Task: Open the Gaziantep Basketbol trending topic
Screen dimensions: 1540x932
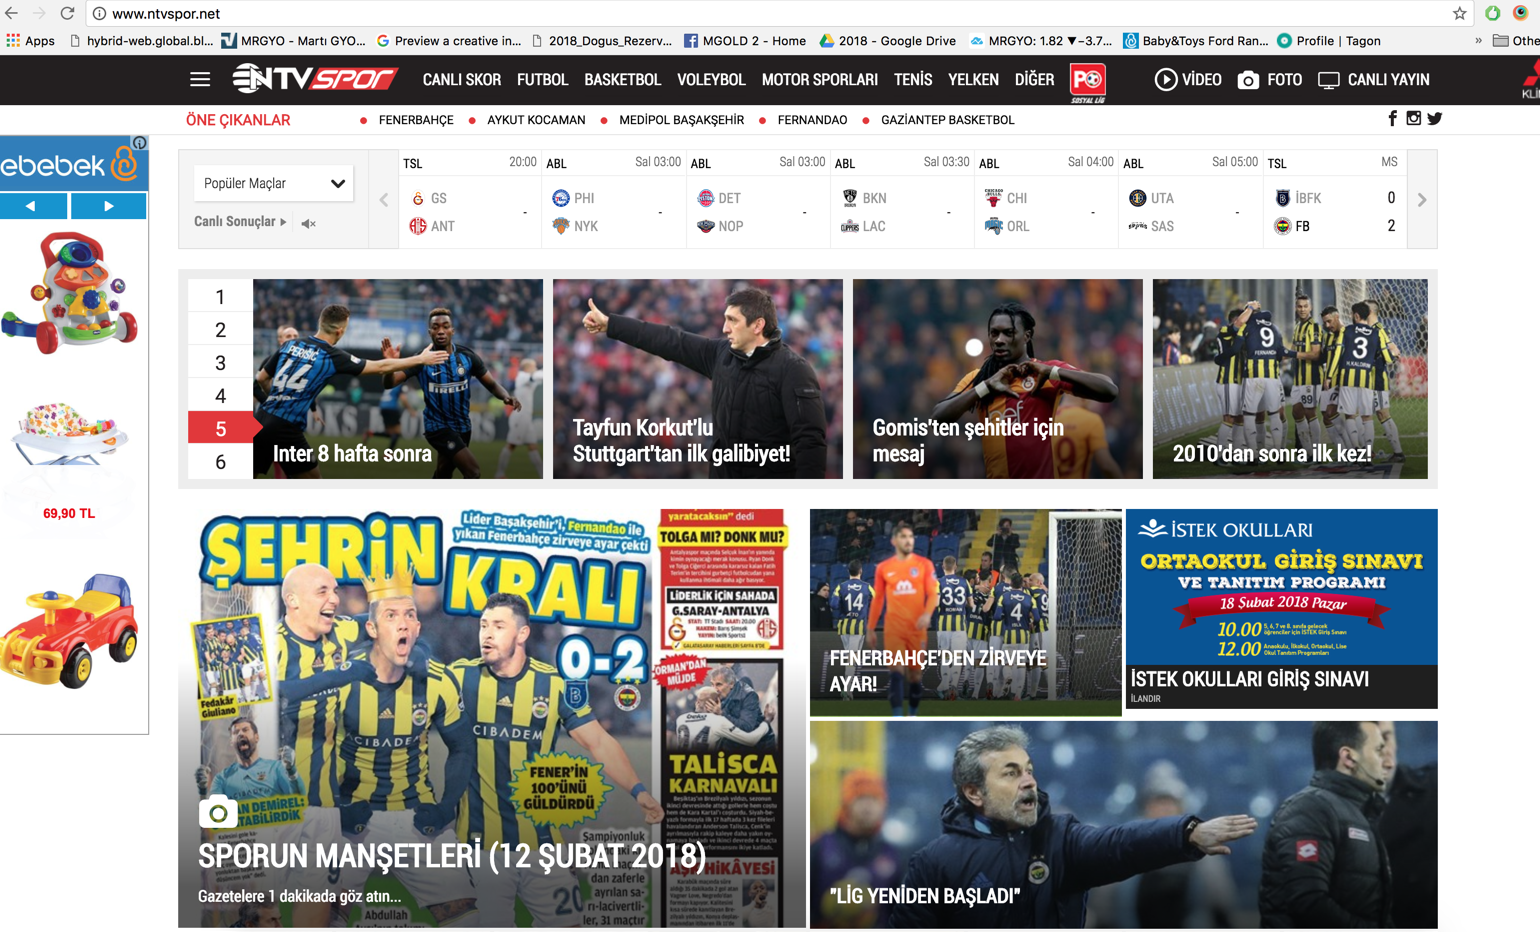Action: tap(947, 120)
